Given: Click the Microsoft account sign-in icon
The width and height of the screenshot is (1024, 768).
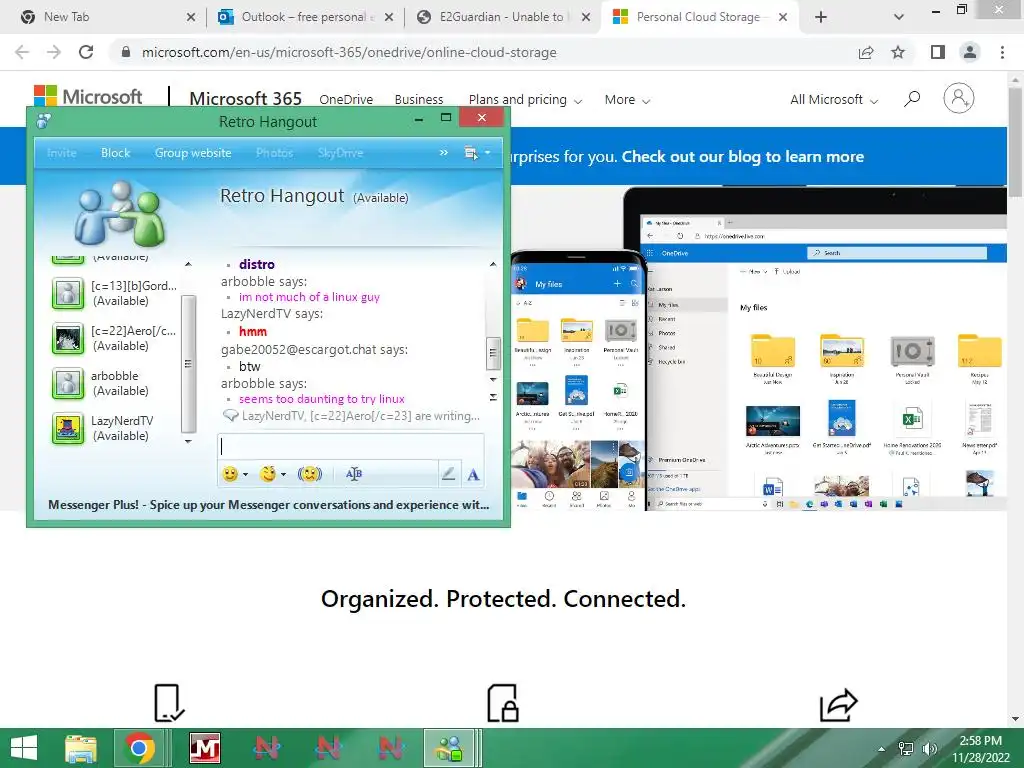Looking at the screenshot, I should pos(959,98).
